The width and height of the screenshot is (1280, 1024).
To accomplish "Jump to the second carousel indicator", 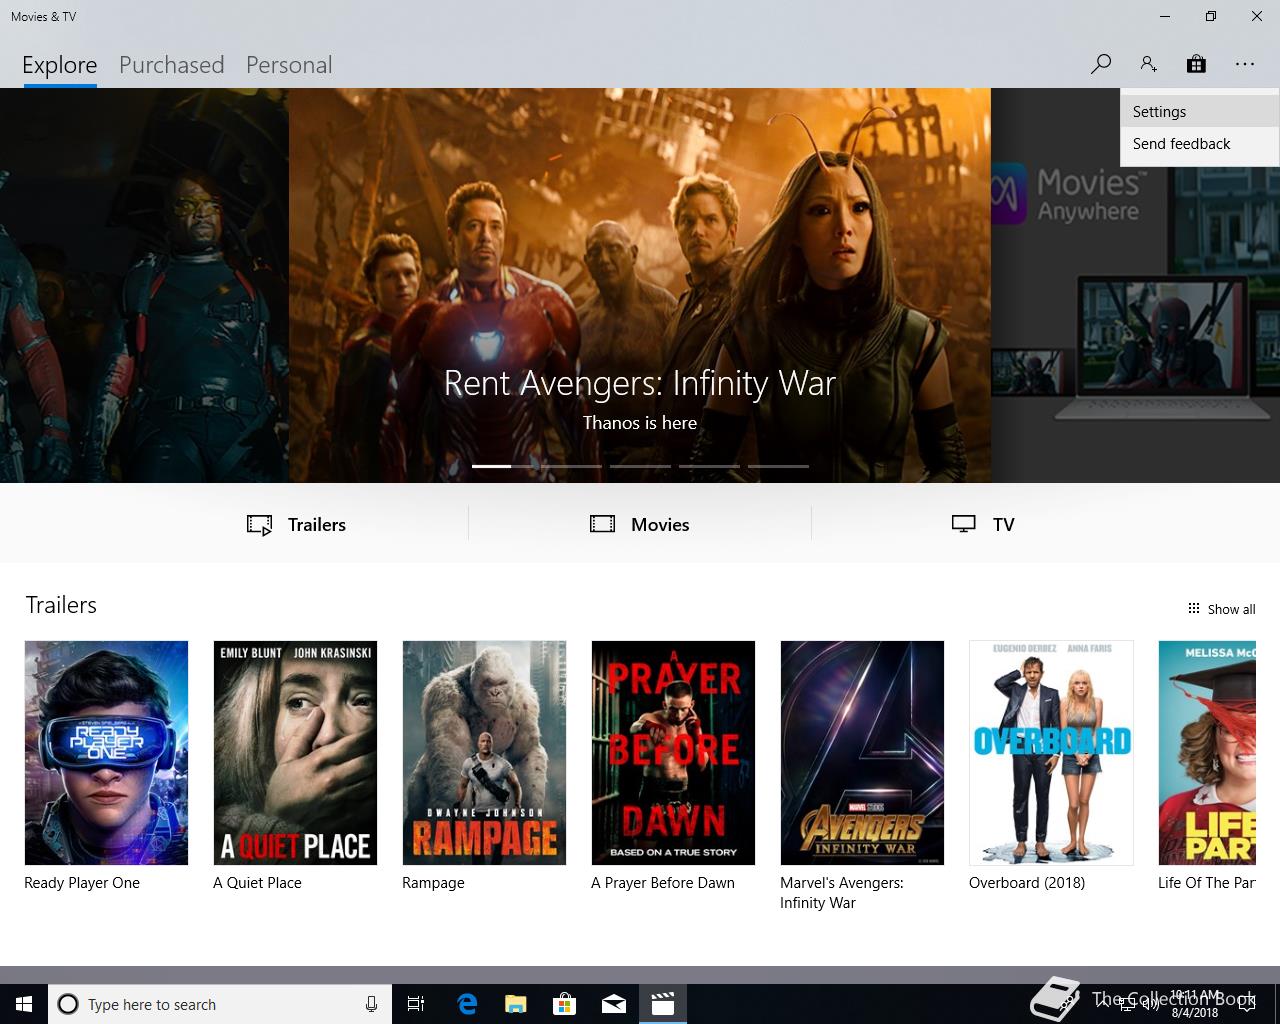I will coord(571,466).
